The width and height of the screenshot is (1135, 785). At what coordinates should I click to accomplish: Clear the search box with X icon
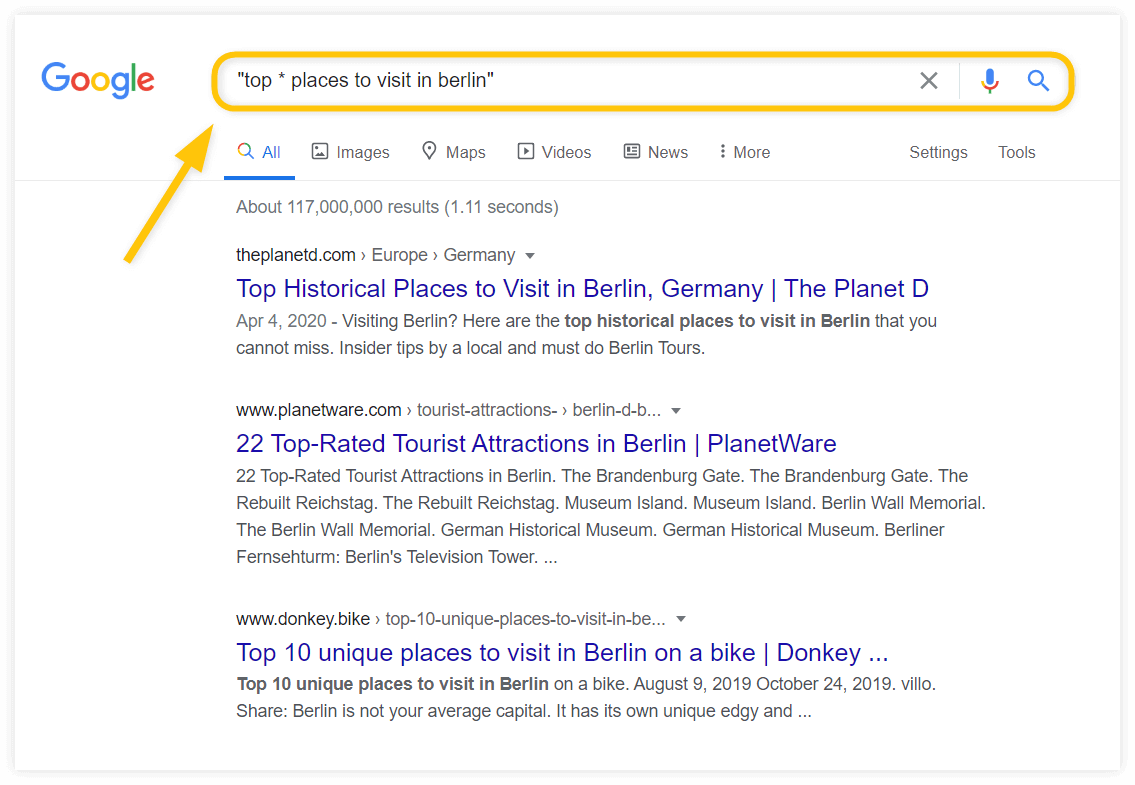point(929,80)
